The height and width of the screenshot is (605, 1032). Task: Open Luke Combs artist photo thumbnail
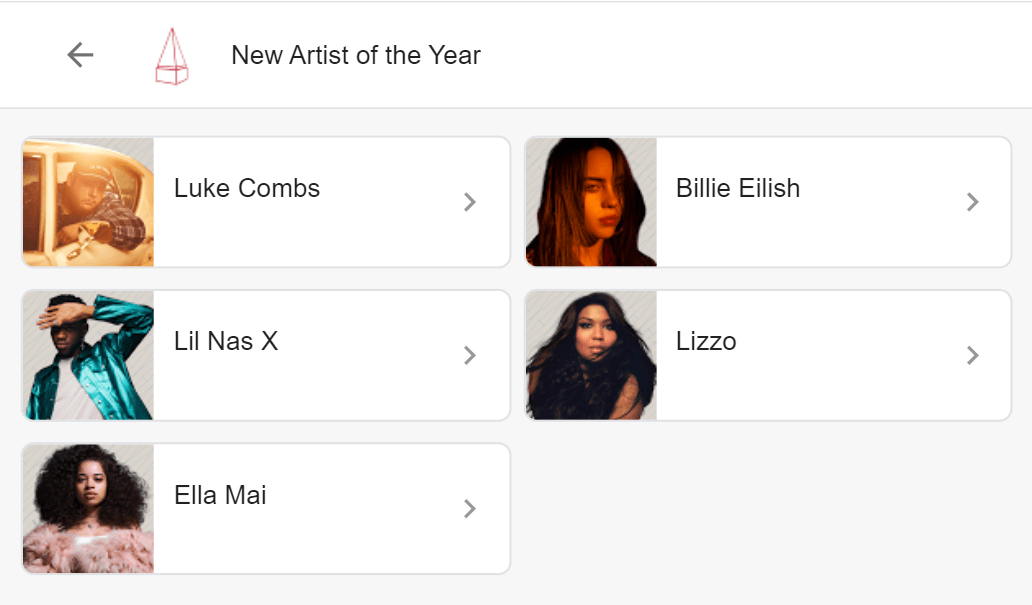pos(89,202)
